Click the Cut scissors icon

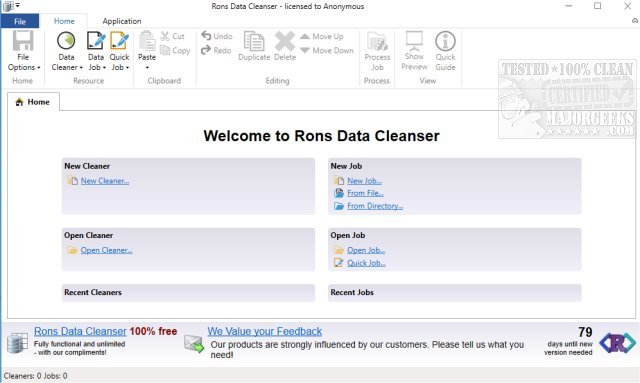pos(165,36)
